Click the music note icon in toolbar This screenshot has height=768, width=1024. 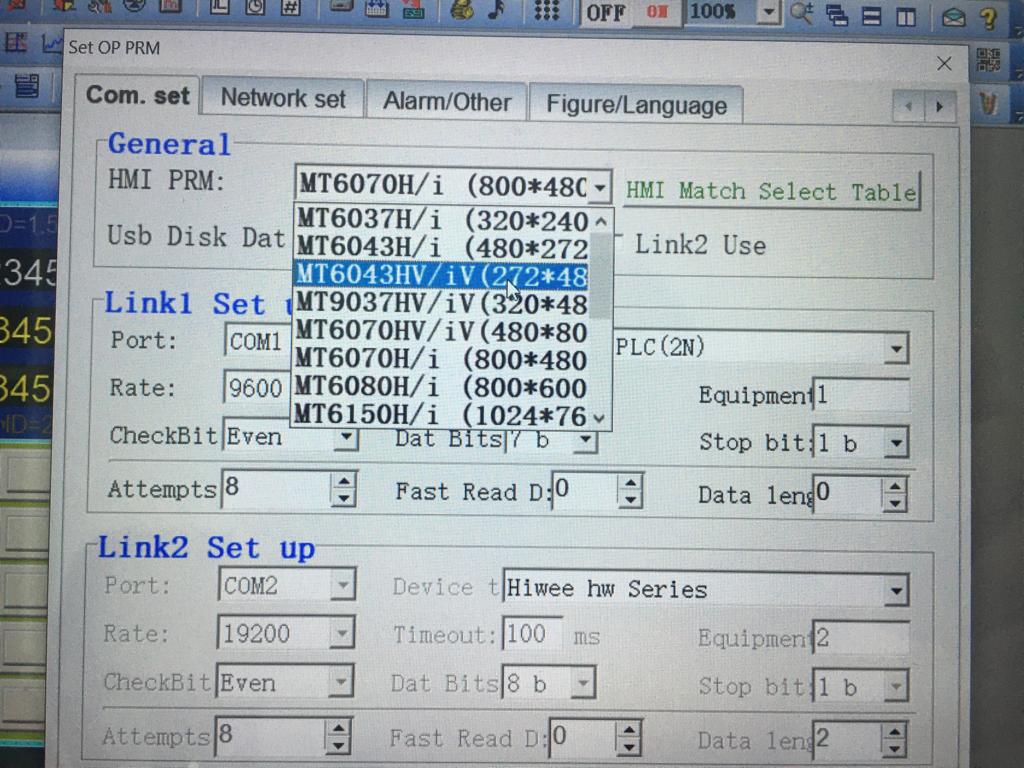coord(498,9)
